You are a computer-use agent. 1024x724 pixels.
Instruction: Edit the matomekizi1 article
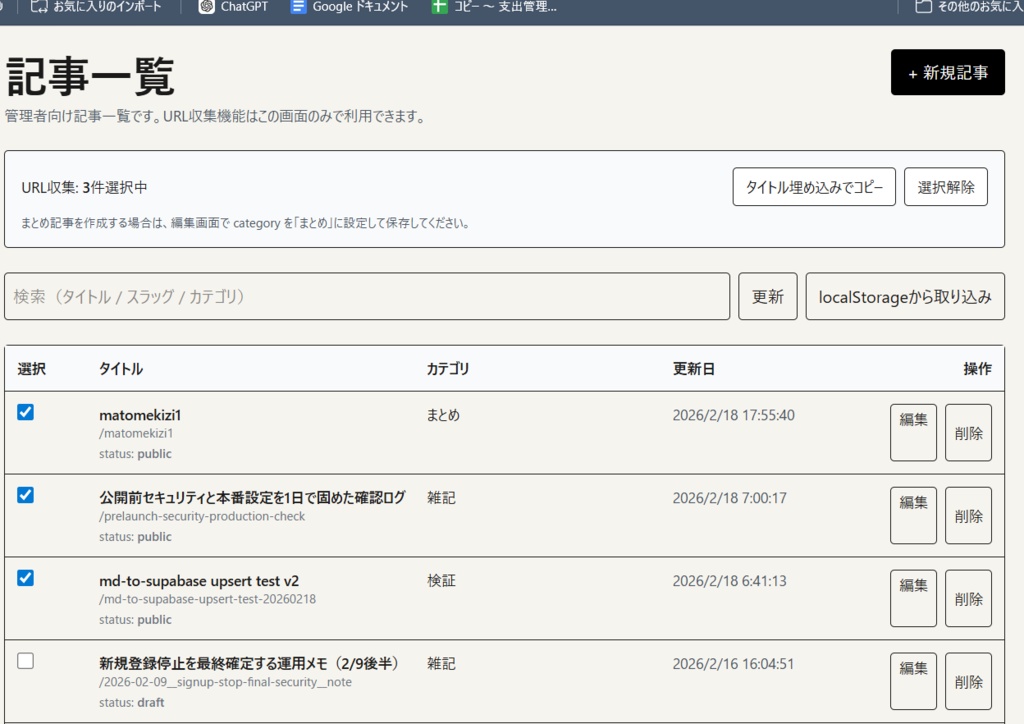912,431
